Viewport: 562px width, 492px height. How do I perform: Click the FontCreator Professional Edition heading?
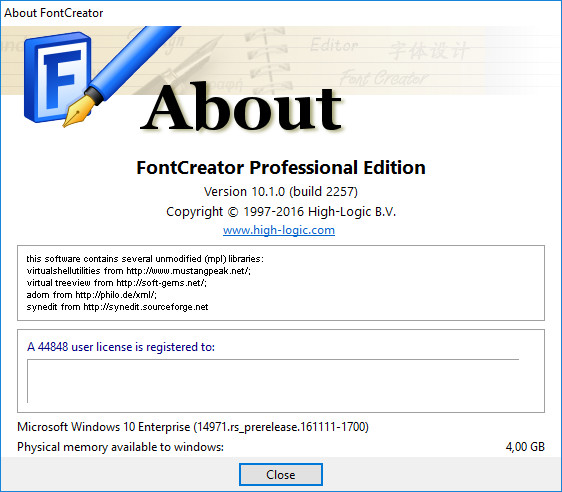281,167
